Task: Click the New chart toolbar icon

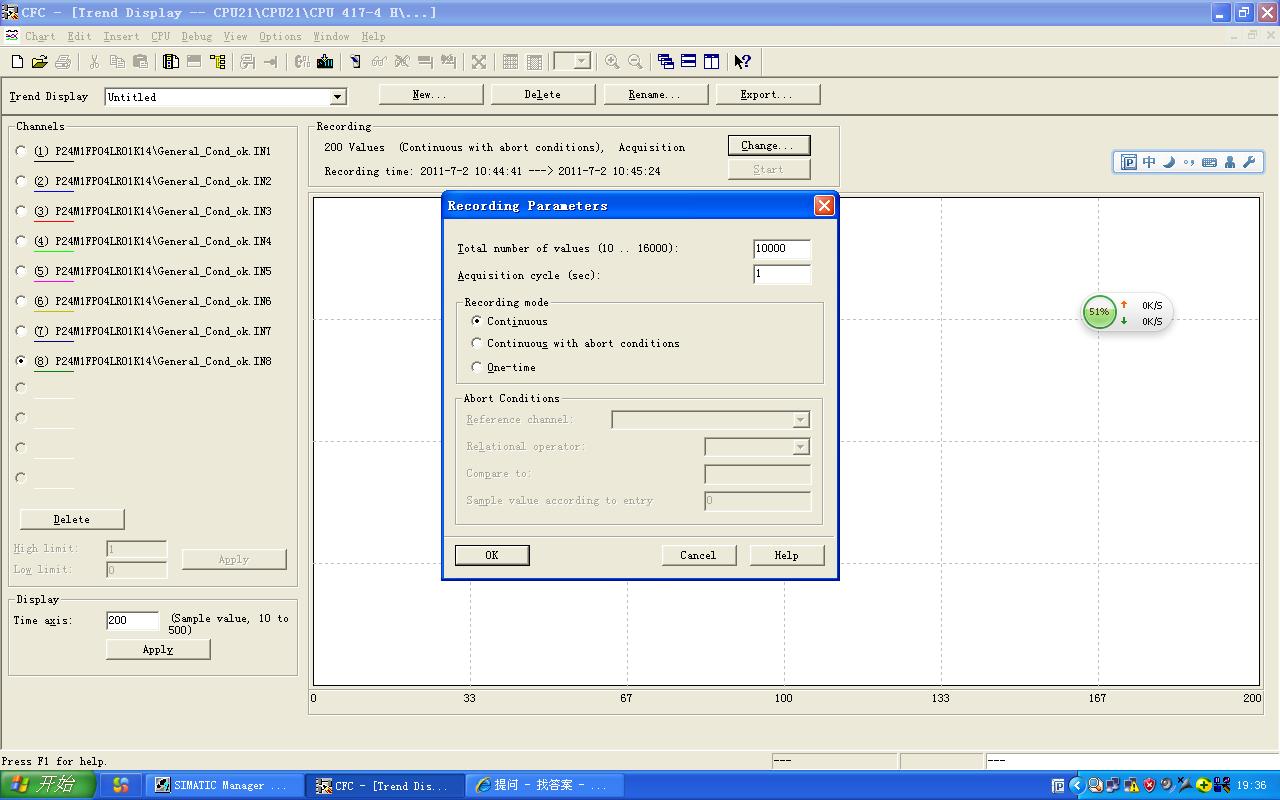Action: click(x=17, y=62)
